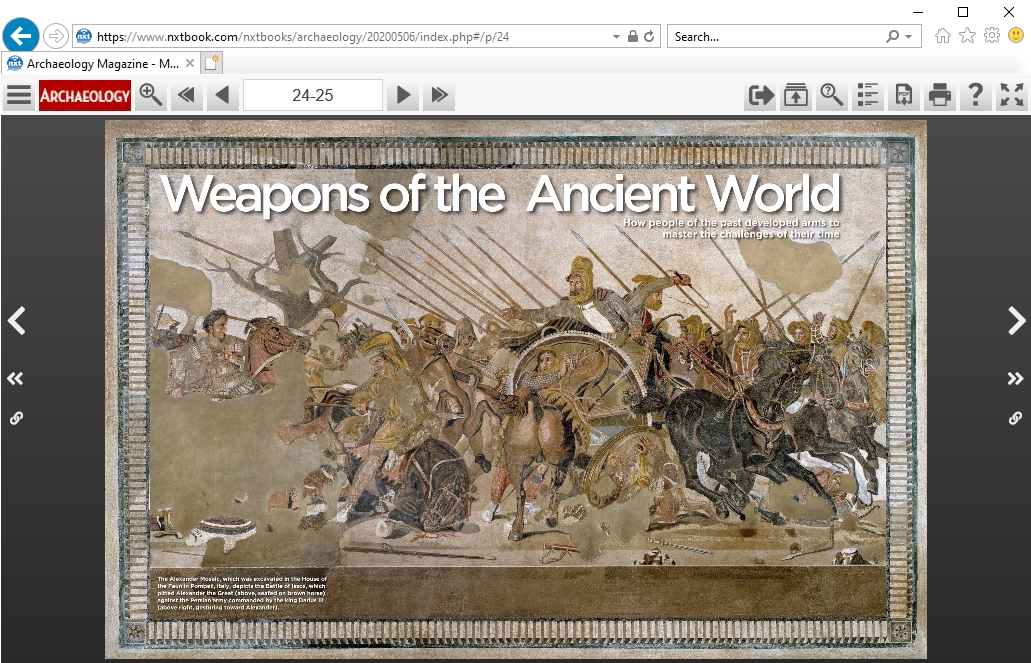
Task: Jump to last page with double-right arrow
Action: [439, 96]
